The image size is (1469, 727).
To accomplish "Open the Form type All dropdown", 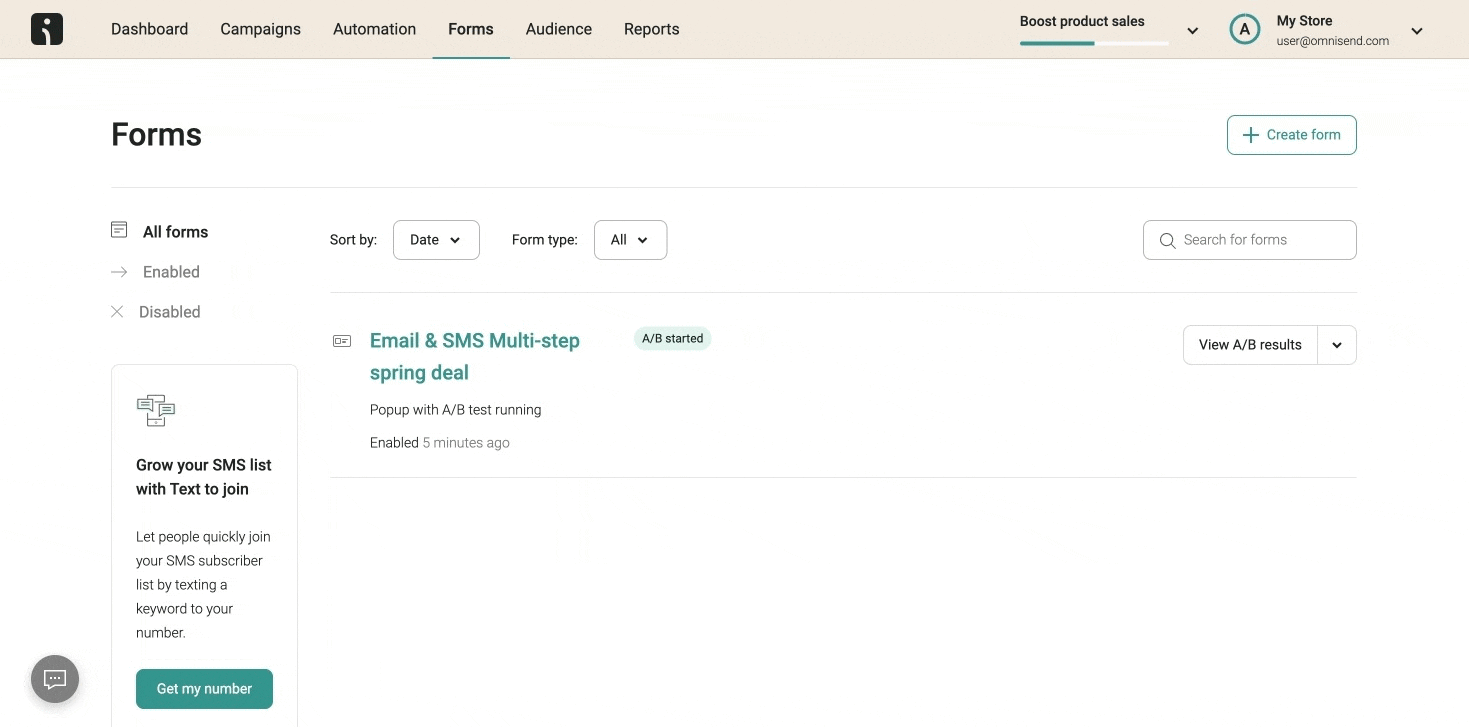I will (x=630, y=240).
